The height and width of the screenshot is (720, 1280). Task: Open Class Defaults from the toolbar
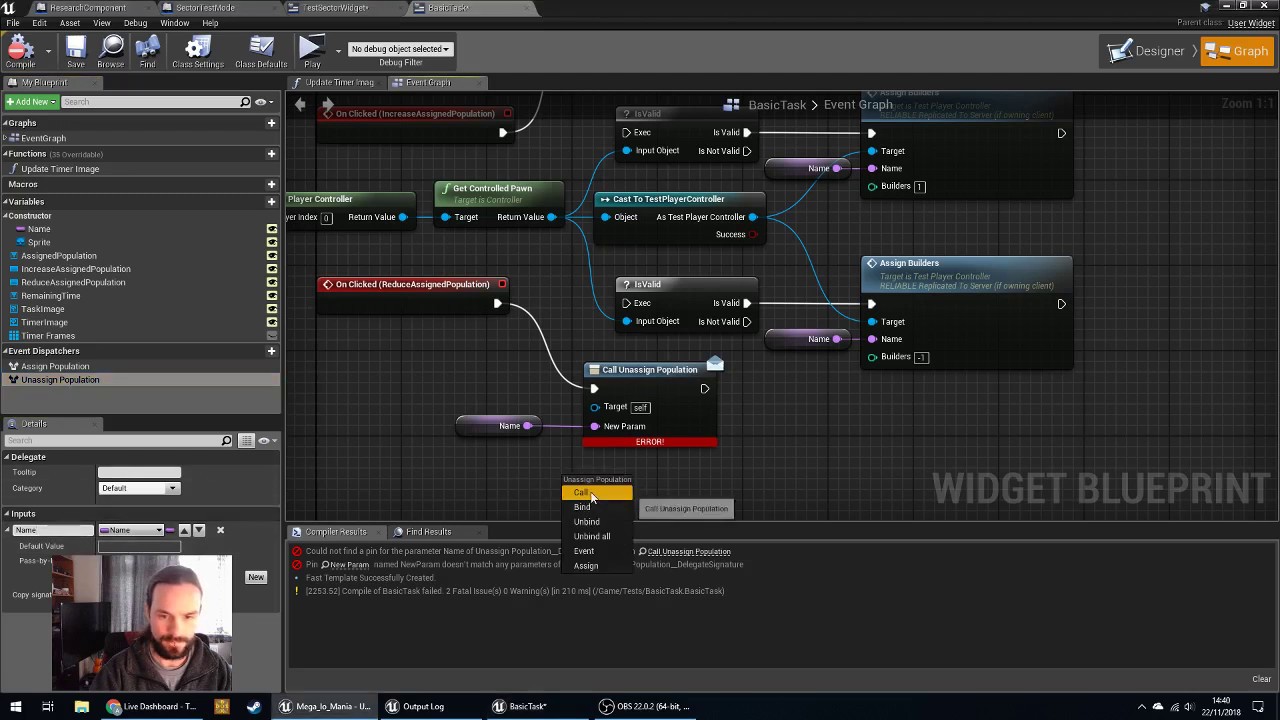click(x=261, y=52)
